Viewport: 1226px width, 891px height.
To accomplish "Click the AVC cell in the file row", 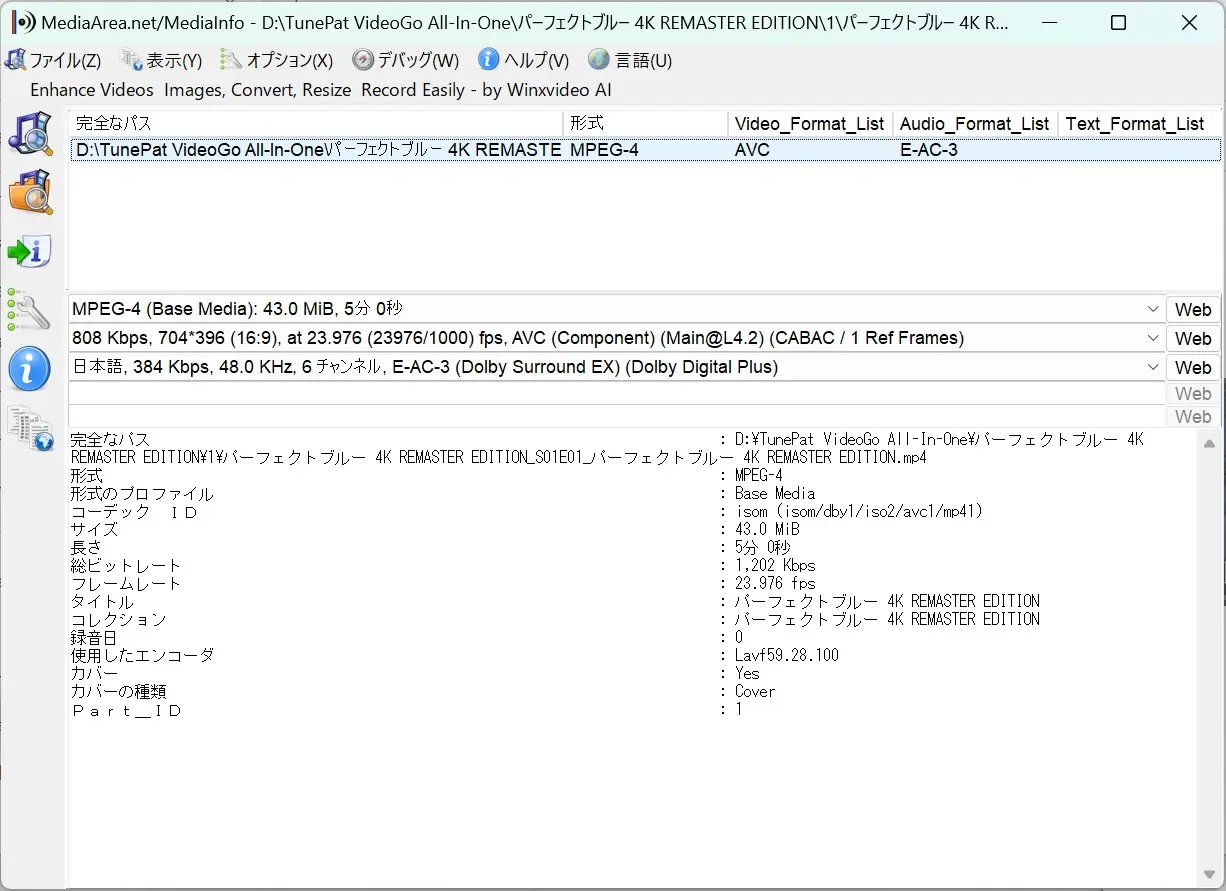I will pos(751,150).
